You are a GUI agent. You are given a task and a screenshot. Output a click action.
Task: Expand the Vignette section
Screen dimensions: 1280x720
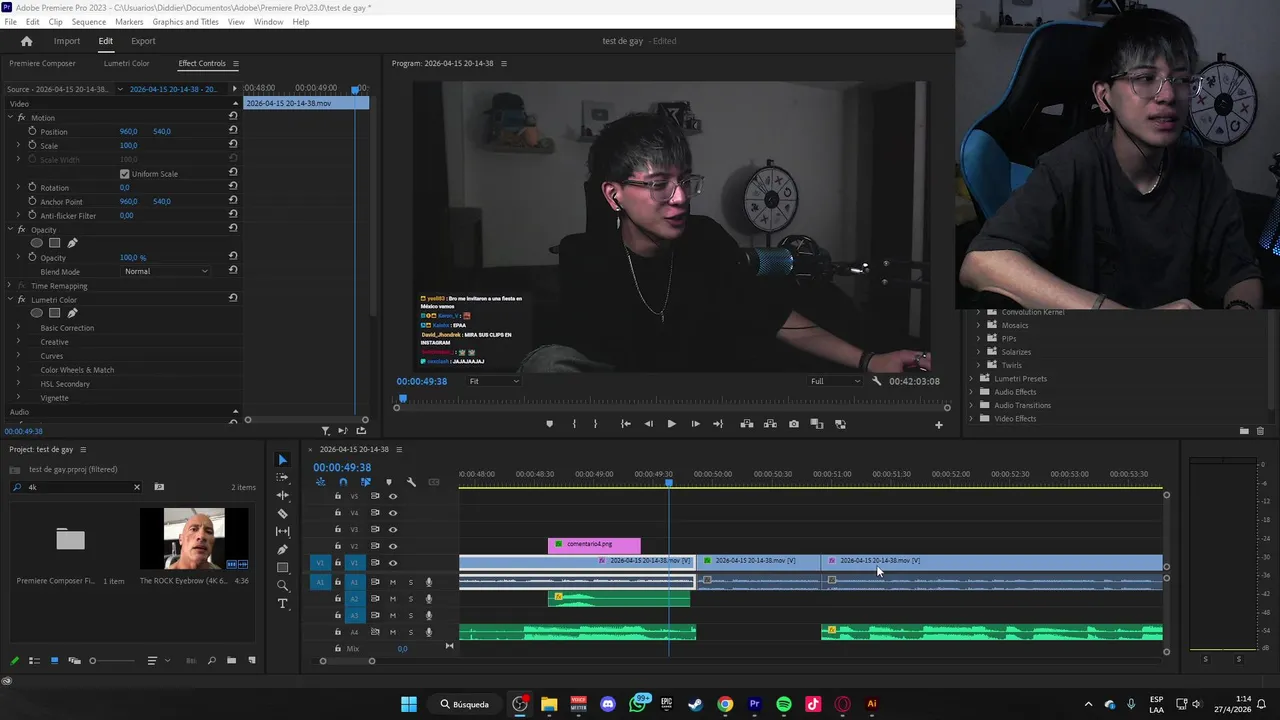coord(17,398)
